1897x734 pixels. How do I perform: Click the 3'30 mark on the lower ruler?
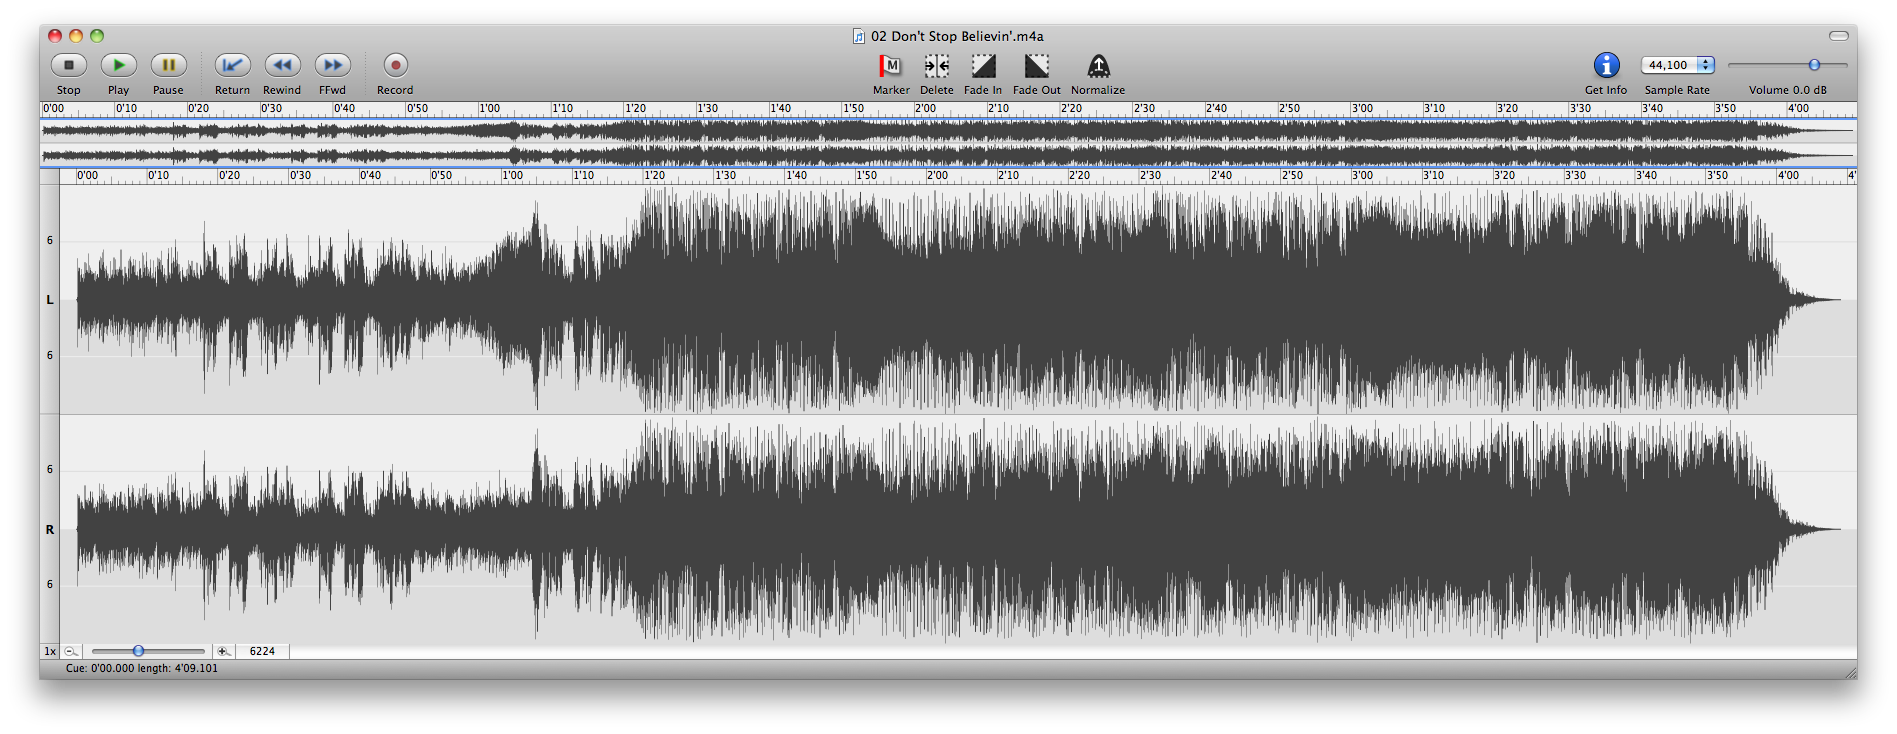pyautogui.click(x=1575, y=175)
